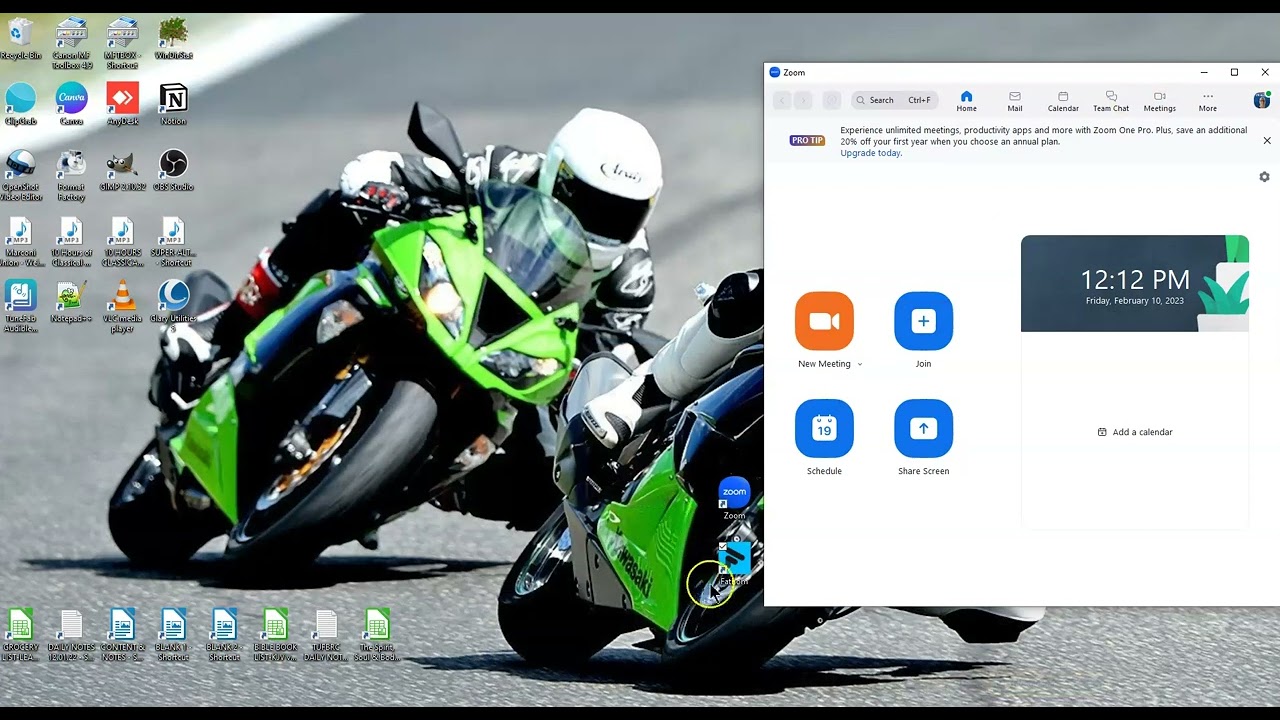This screenshot has height=720, width=1280.
Task: Click the Zoom search box
Action: click(x=895, y=100)
